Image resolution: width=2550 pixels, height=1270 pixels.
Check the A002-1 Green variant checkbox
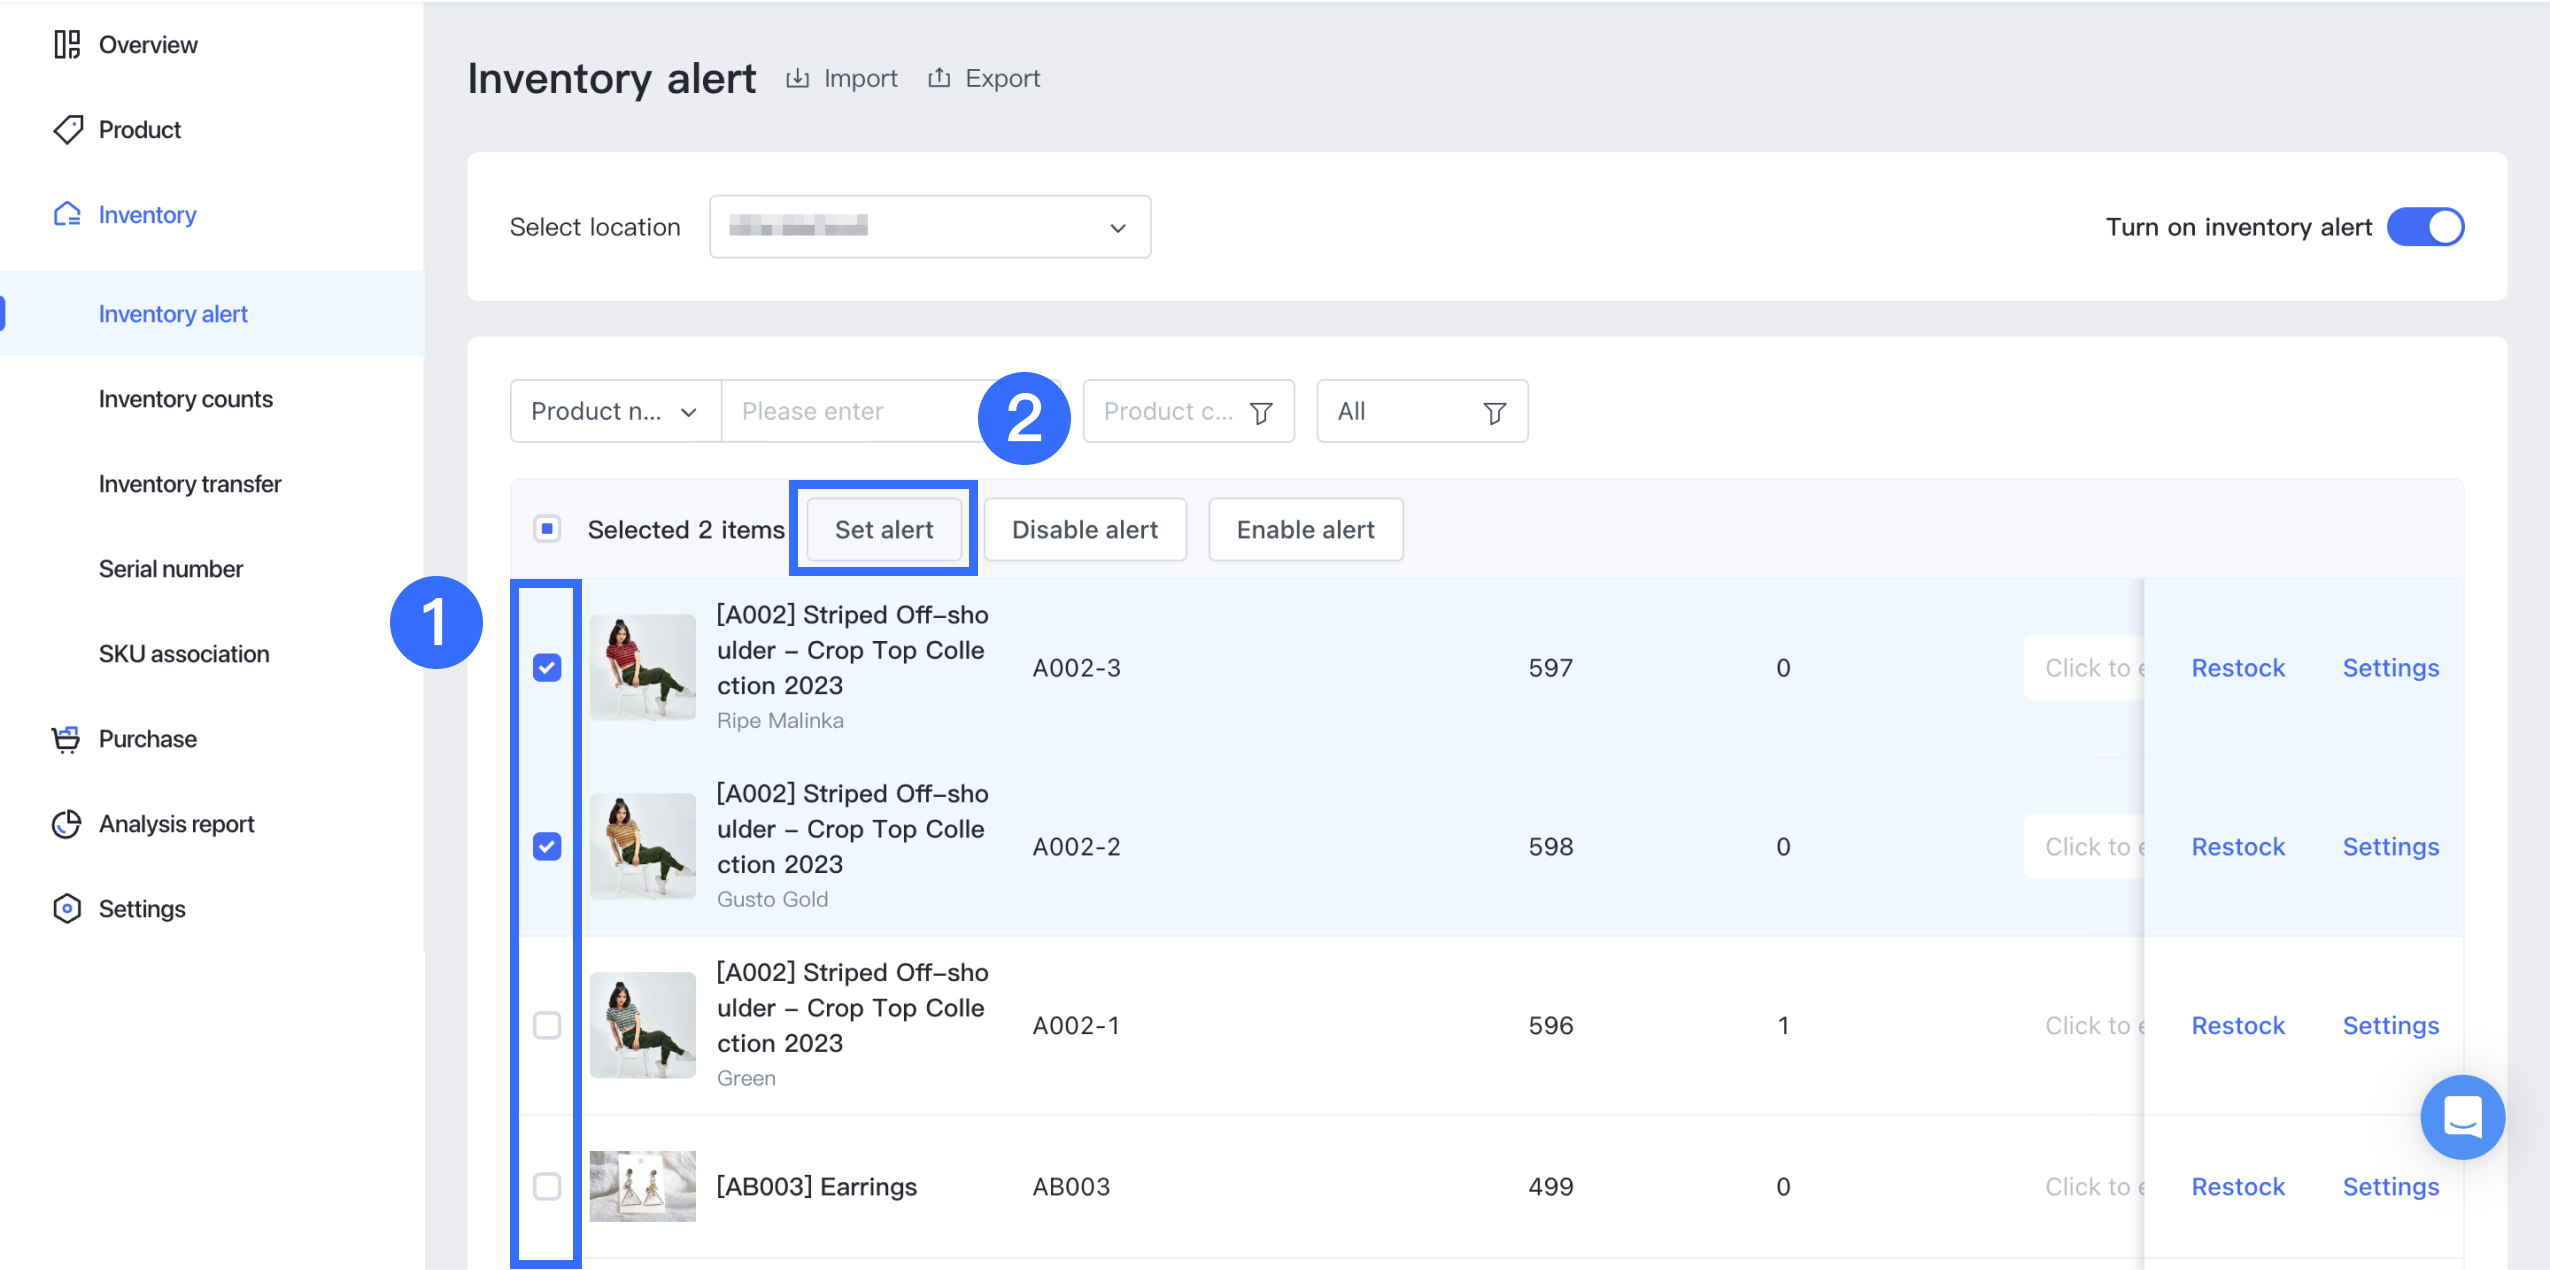point(547,1025)
